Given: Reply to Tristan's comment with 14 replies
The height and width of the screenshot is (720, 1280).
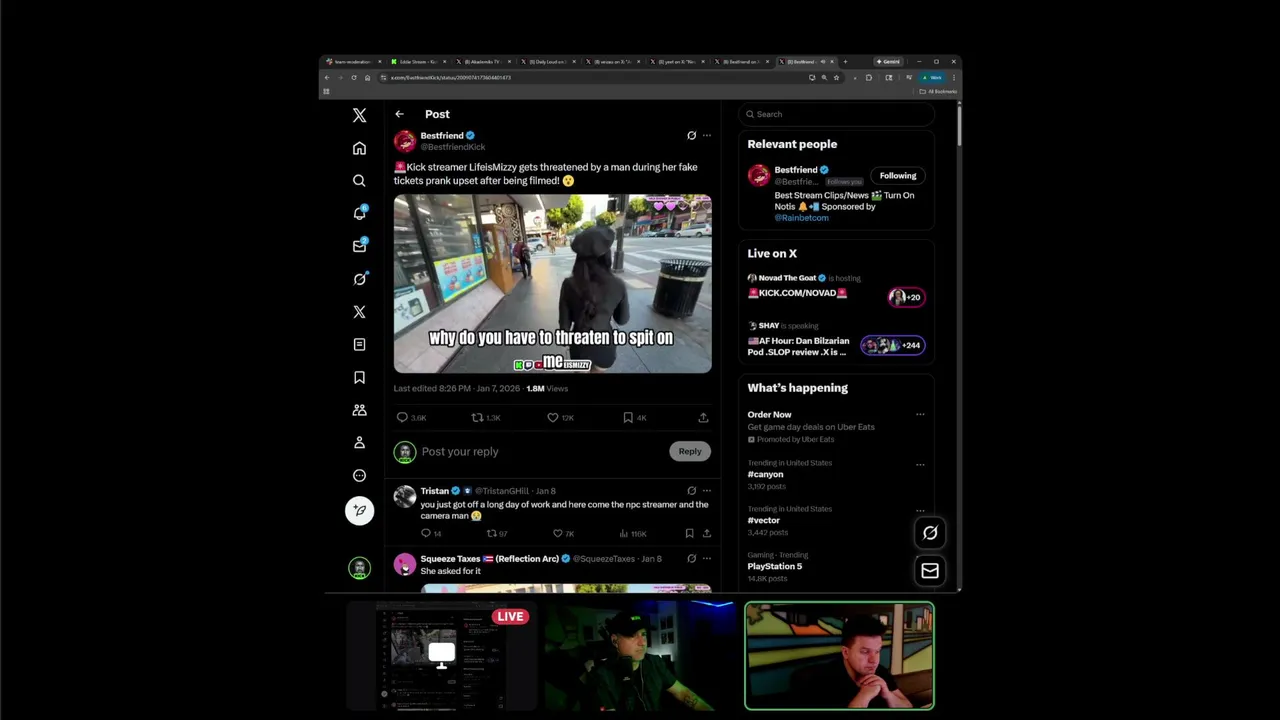Looking at the screenshot, I should coord(425,533).
